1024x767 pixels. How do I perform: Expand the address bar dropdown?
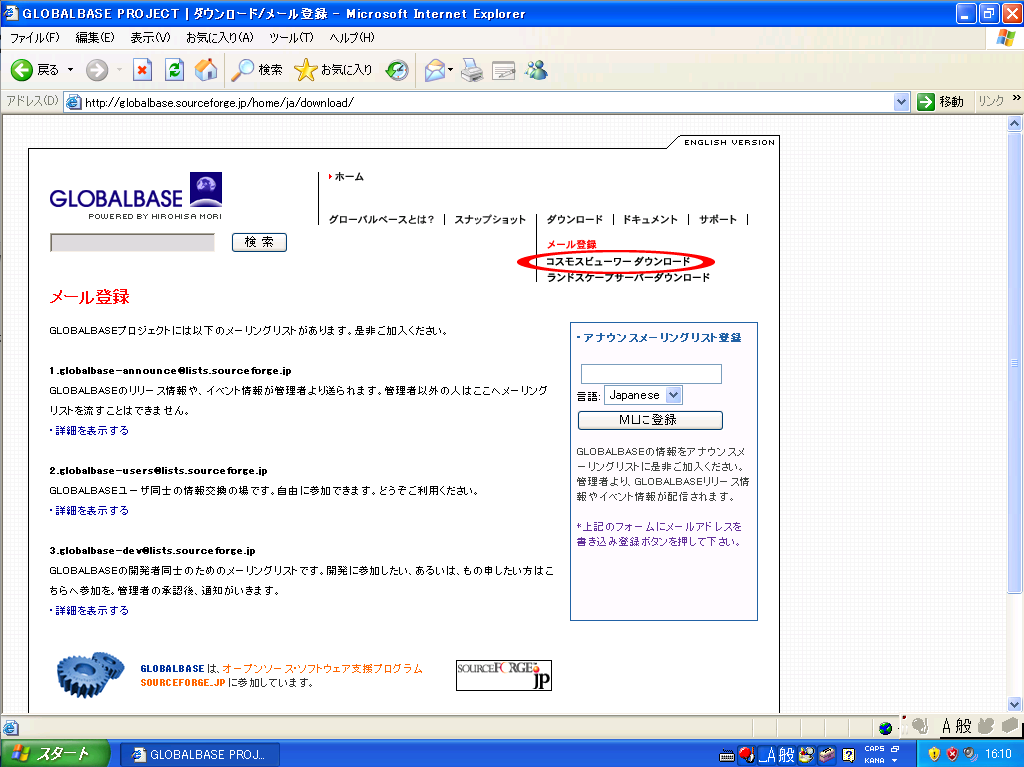coord(901,102)
